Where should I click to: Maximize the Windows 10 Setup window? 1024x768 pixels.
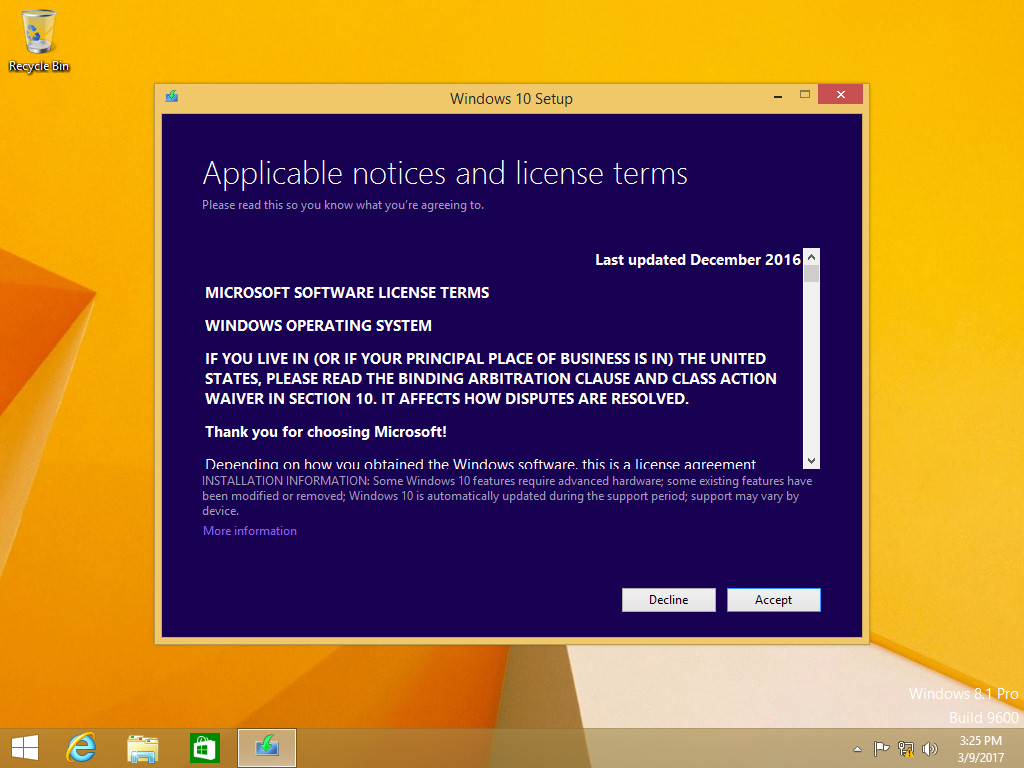click(805, 95)
